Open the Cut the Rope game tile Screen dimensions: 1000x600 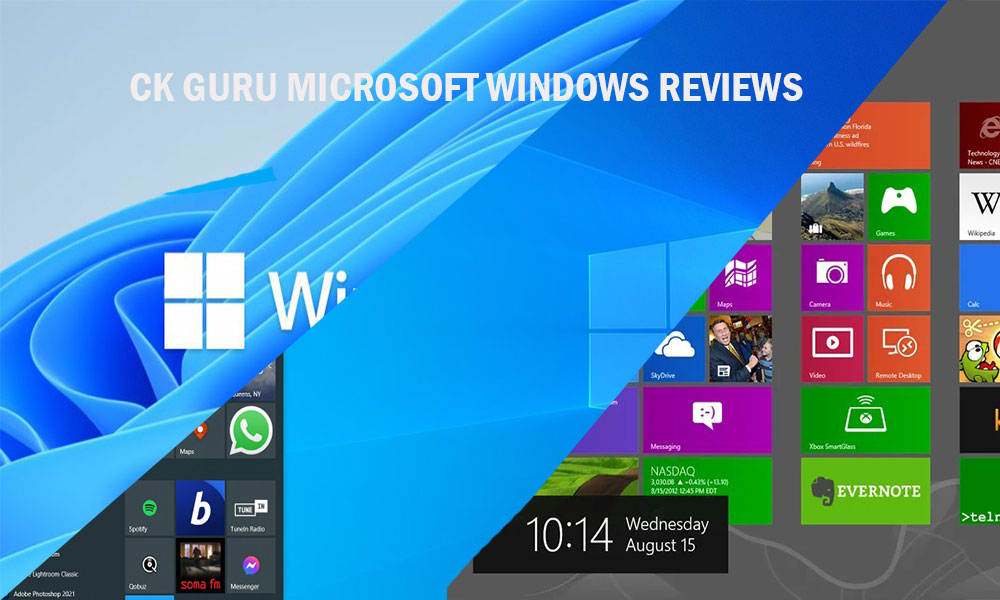980,349
